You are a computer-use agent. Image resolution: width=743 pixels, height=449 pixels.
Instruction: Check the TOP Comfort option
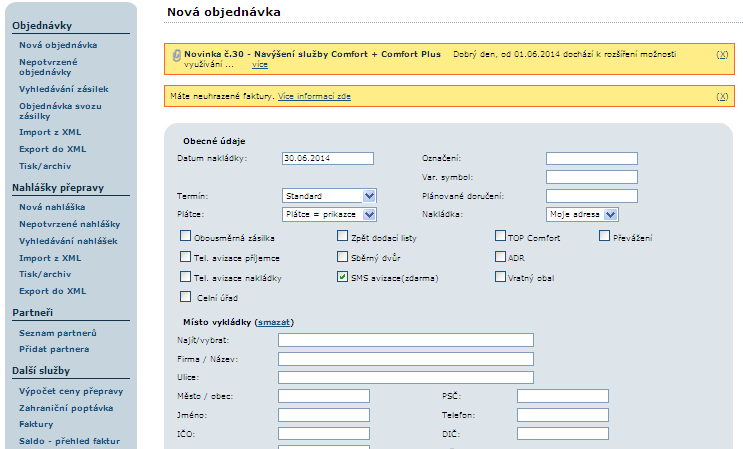[500, 236]
